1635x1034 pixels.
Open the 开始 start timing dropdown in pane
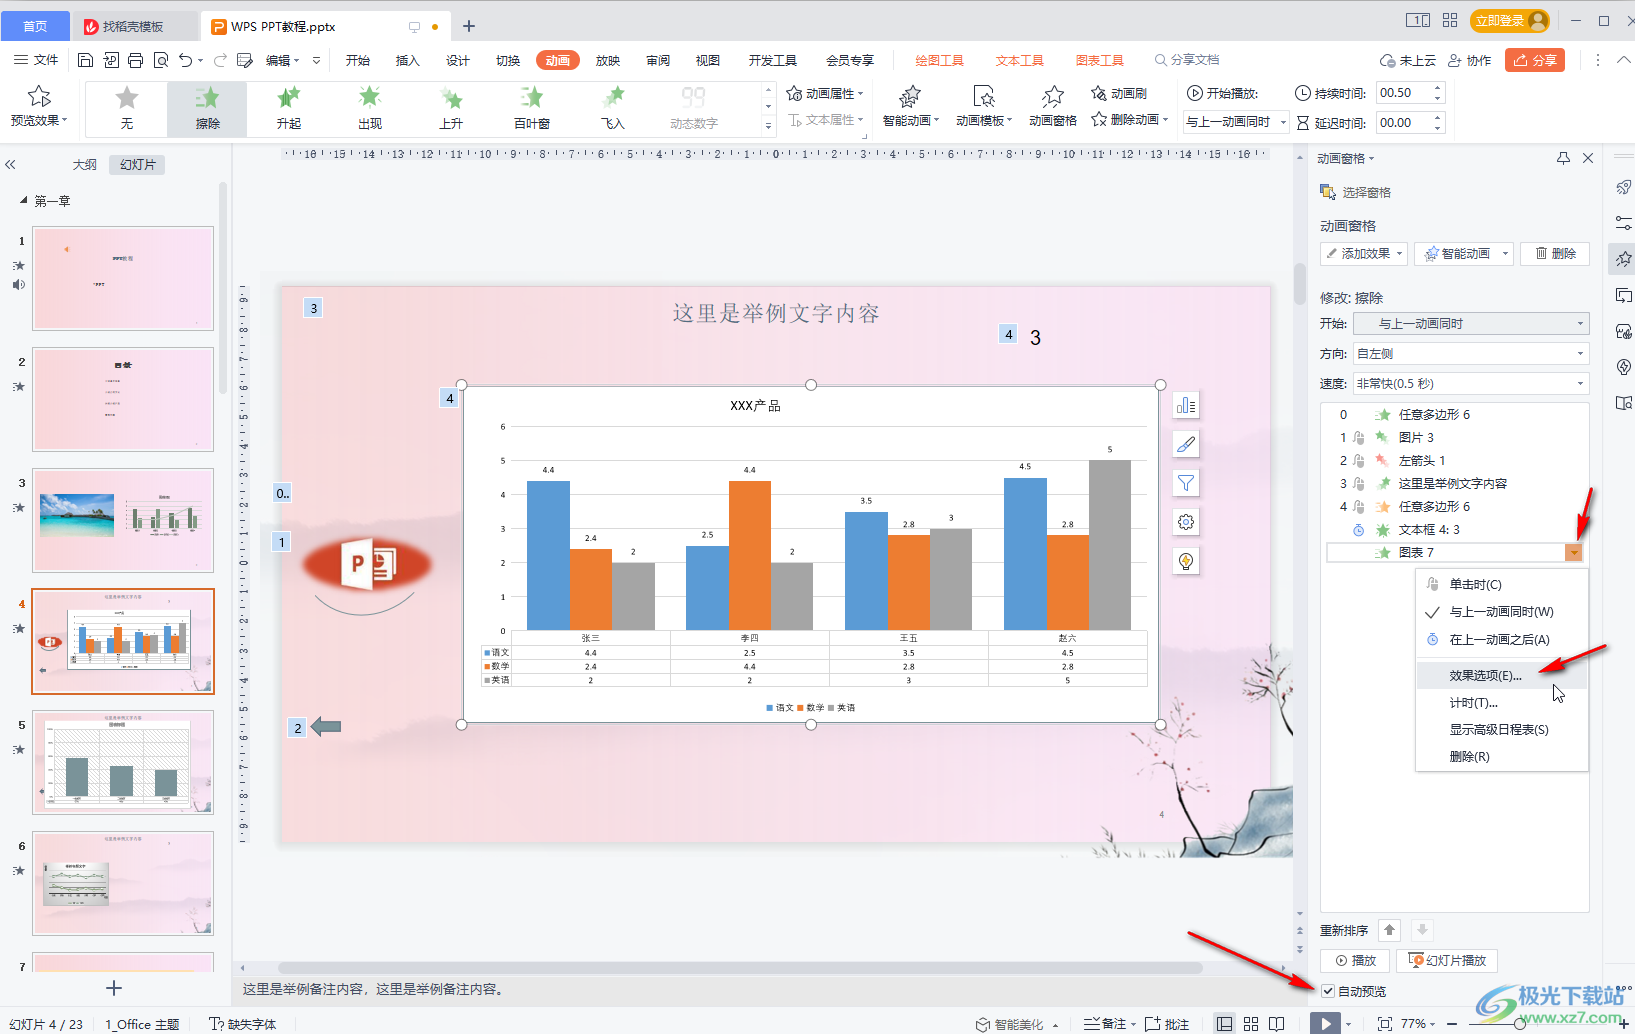(1470, 323)
